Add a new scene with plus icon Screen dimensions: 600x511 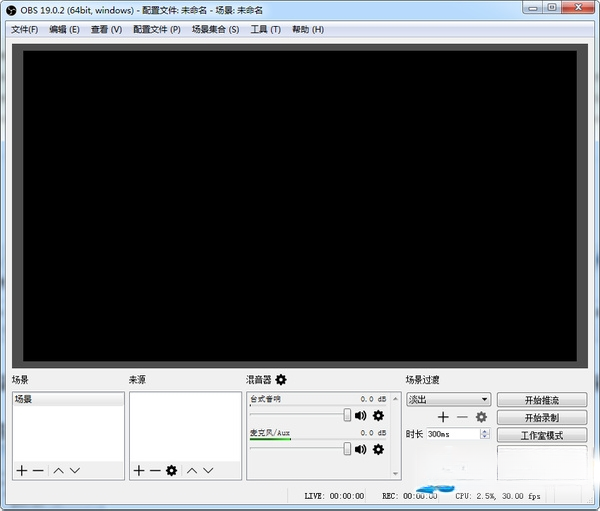pyautogui.click(x=22, y=470)
